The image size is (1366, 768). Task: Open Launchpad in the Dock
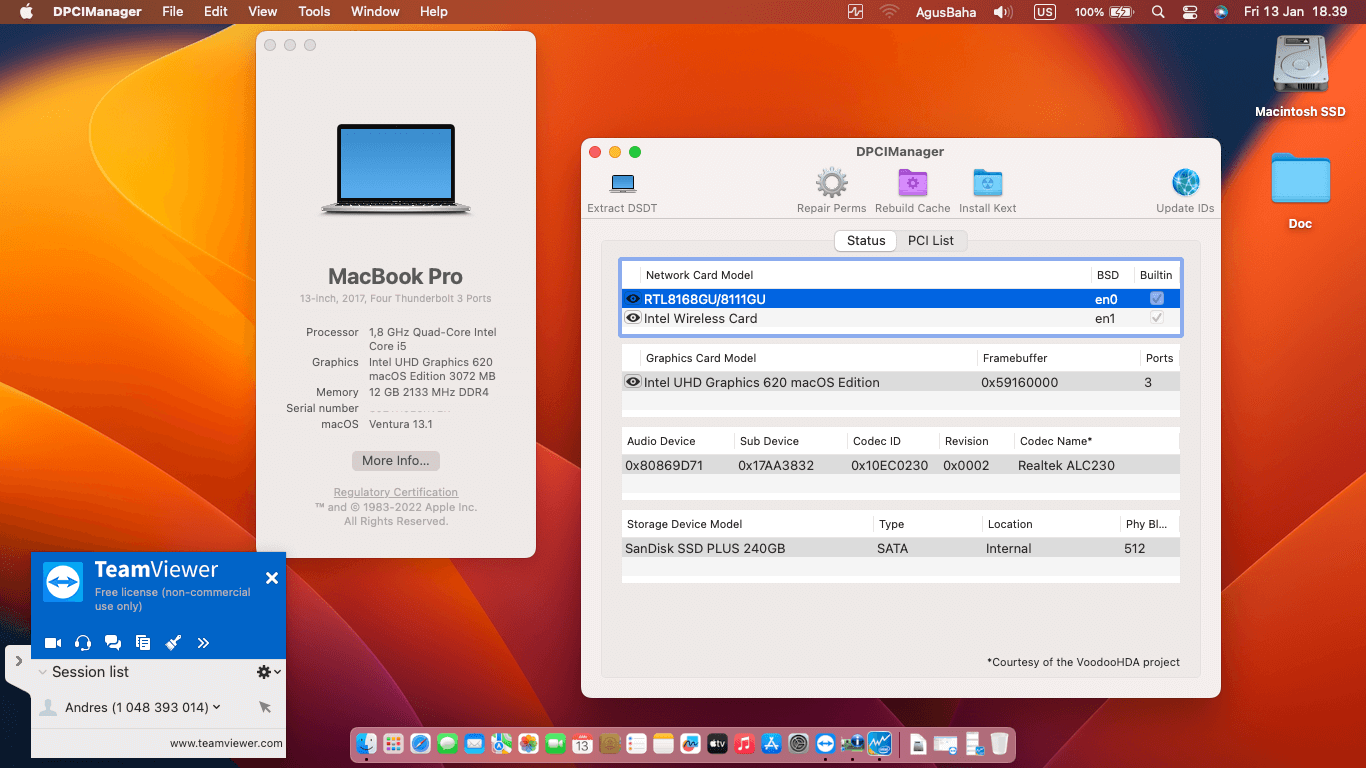pyautogui.click(x=394, y=744)
